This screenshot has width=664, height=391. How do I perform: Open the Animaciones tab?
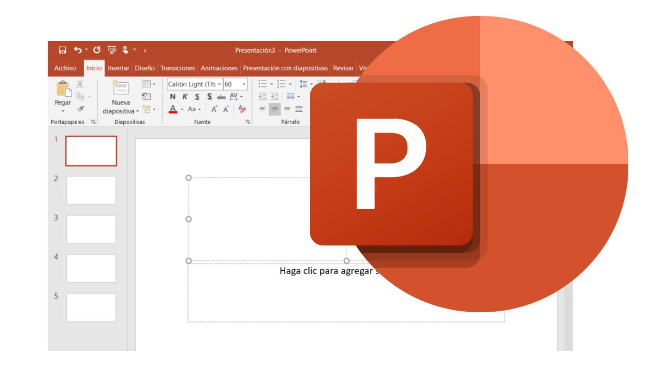219,68
